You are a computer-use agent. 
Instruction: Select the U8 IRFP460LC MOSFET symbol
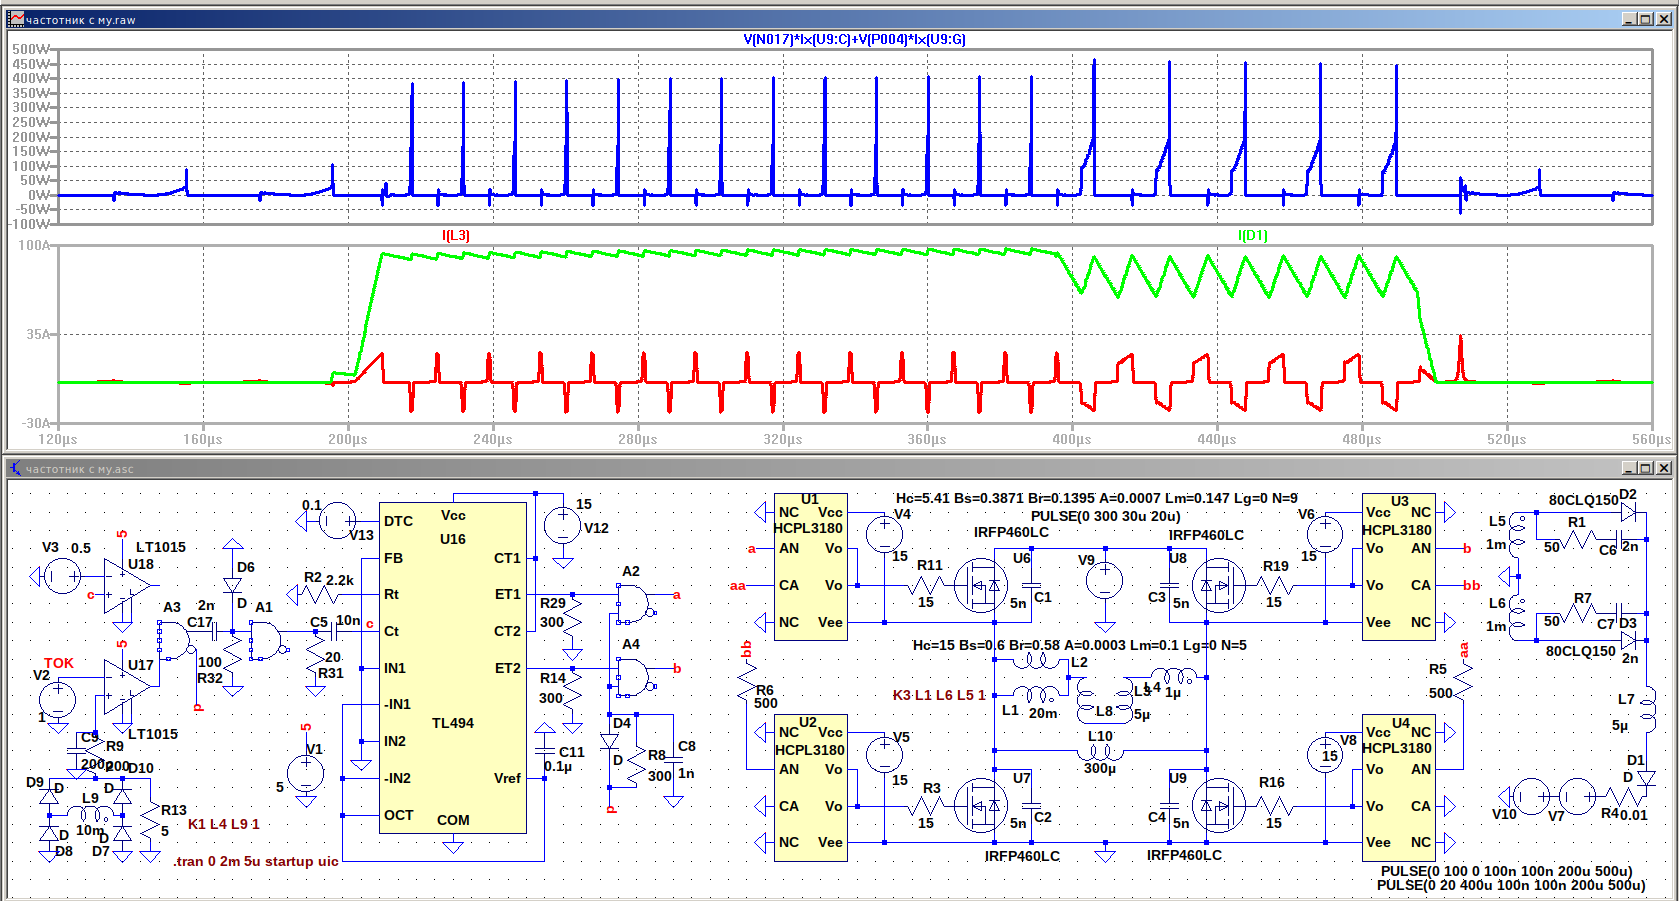[1219, 585]
